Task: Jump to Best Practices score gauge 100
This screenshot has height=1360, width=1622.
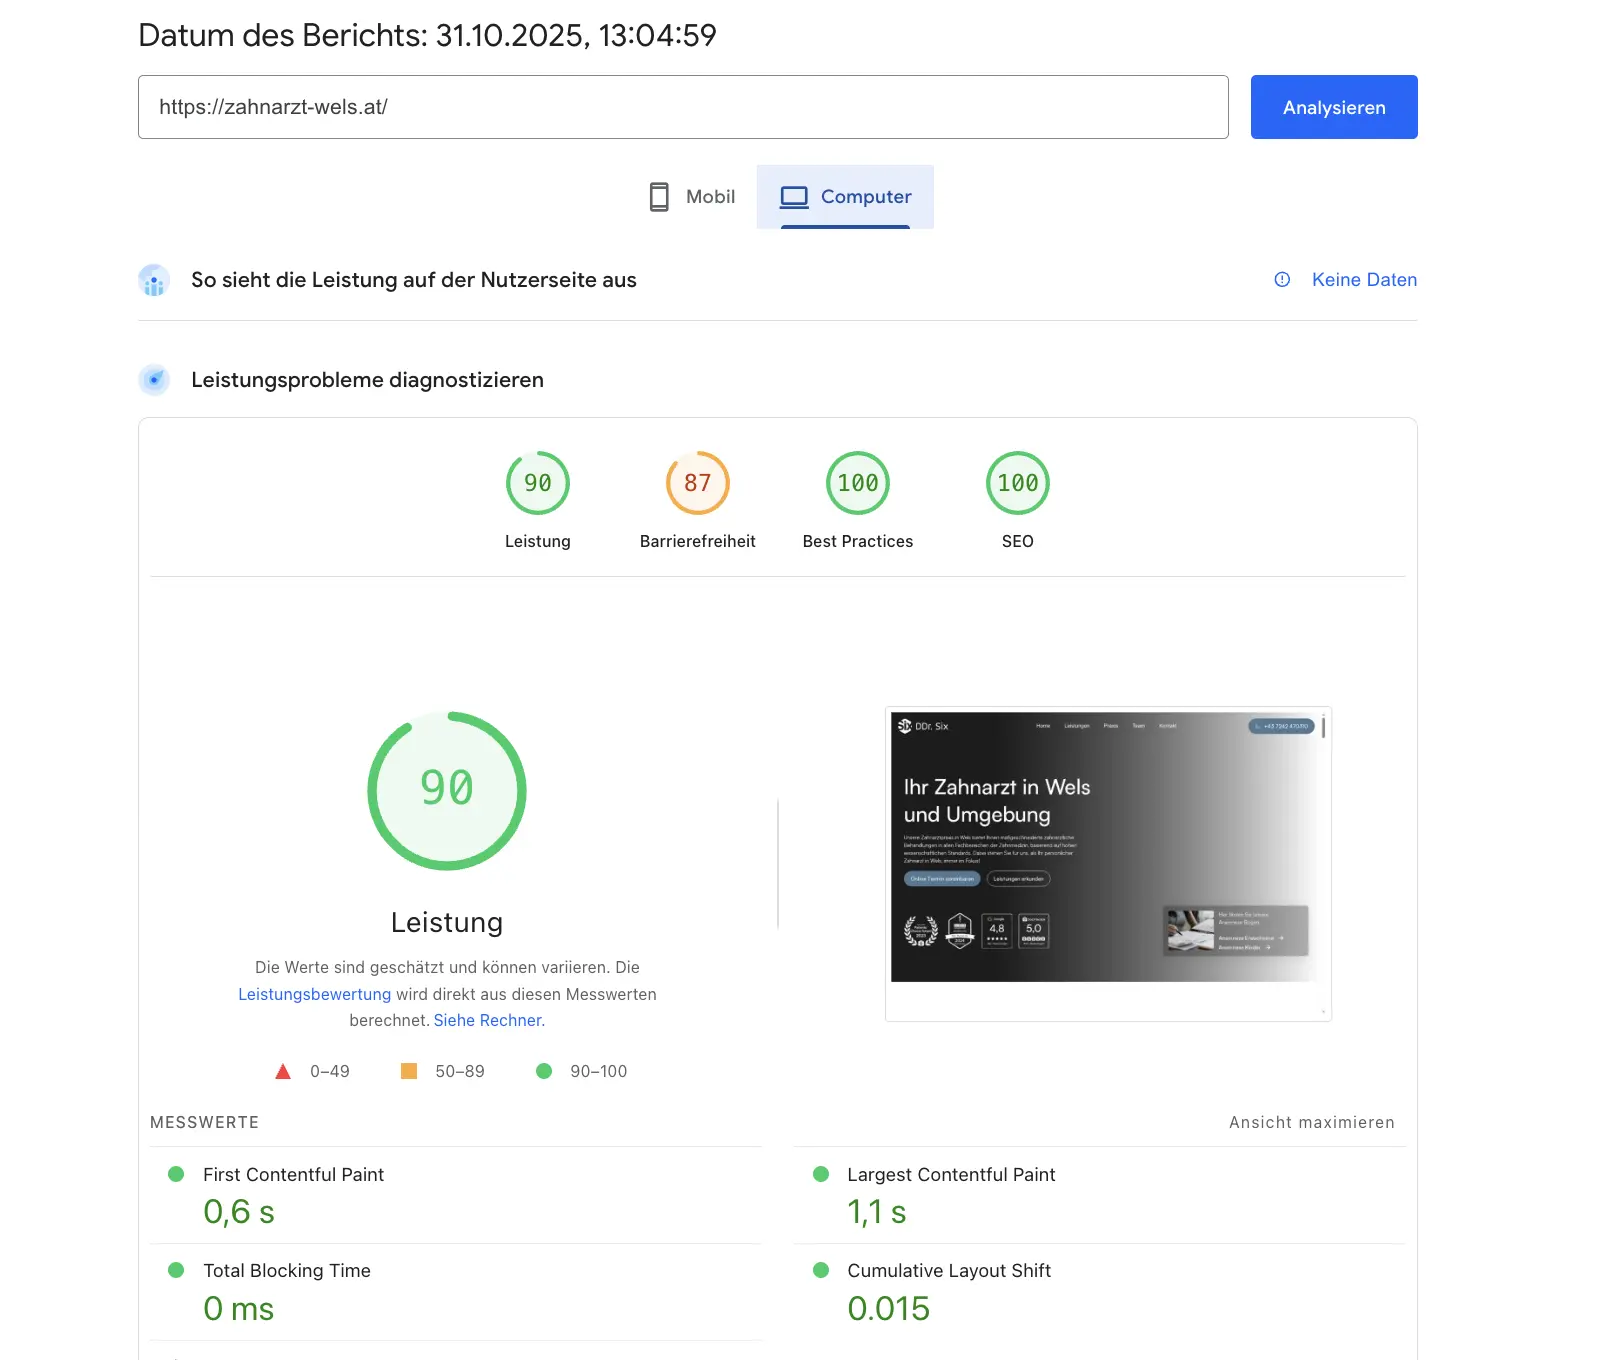Action: [x=858, y=483]
